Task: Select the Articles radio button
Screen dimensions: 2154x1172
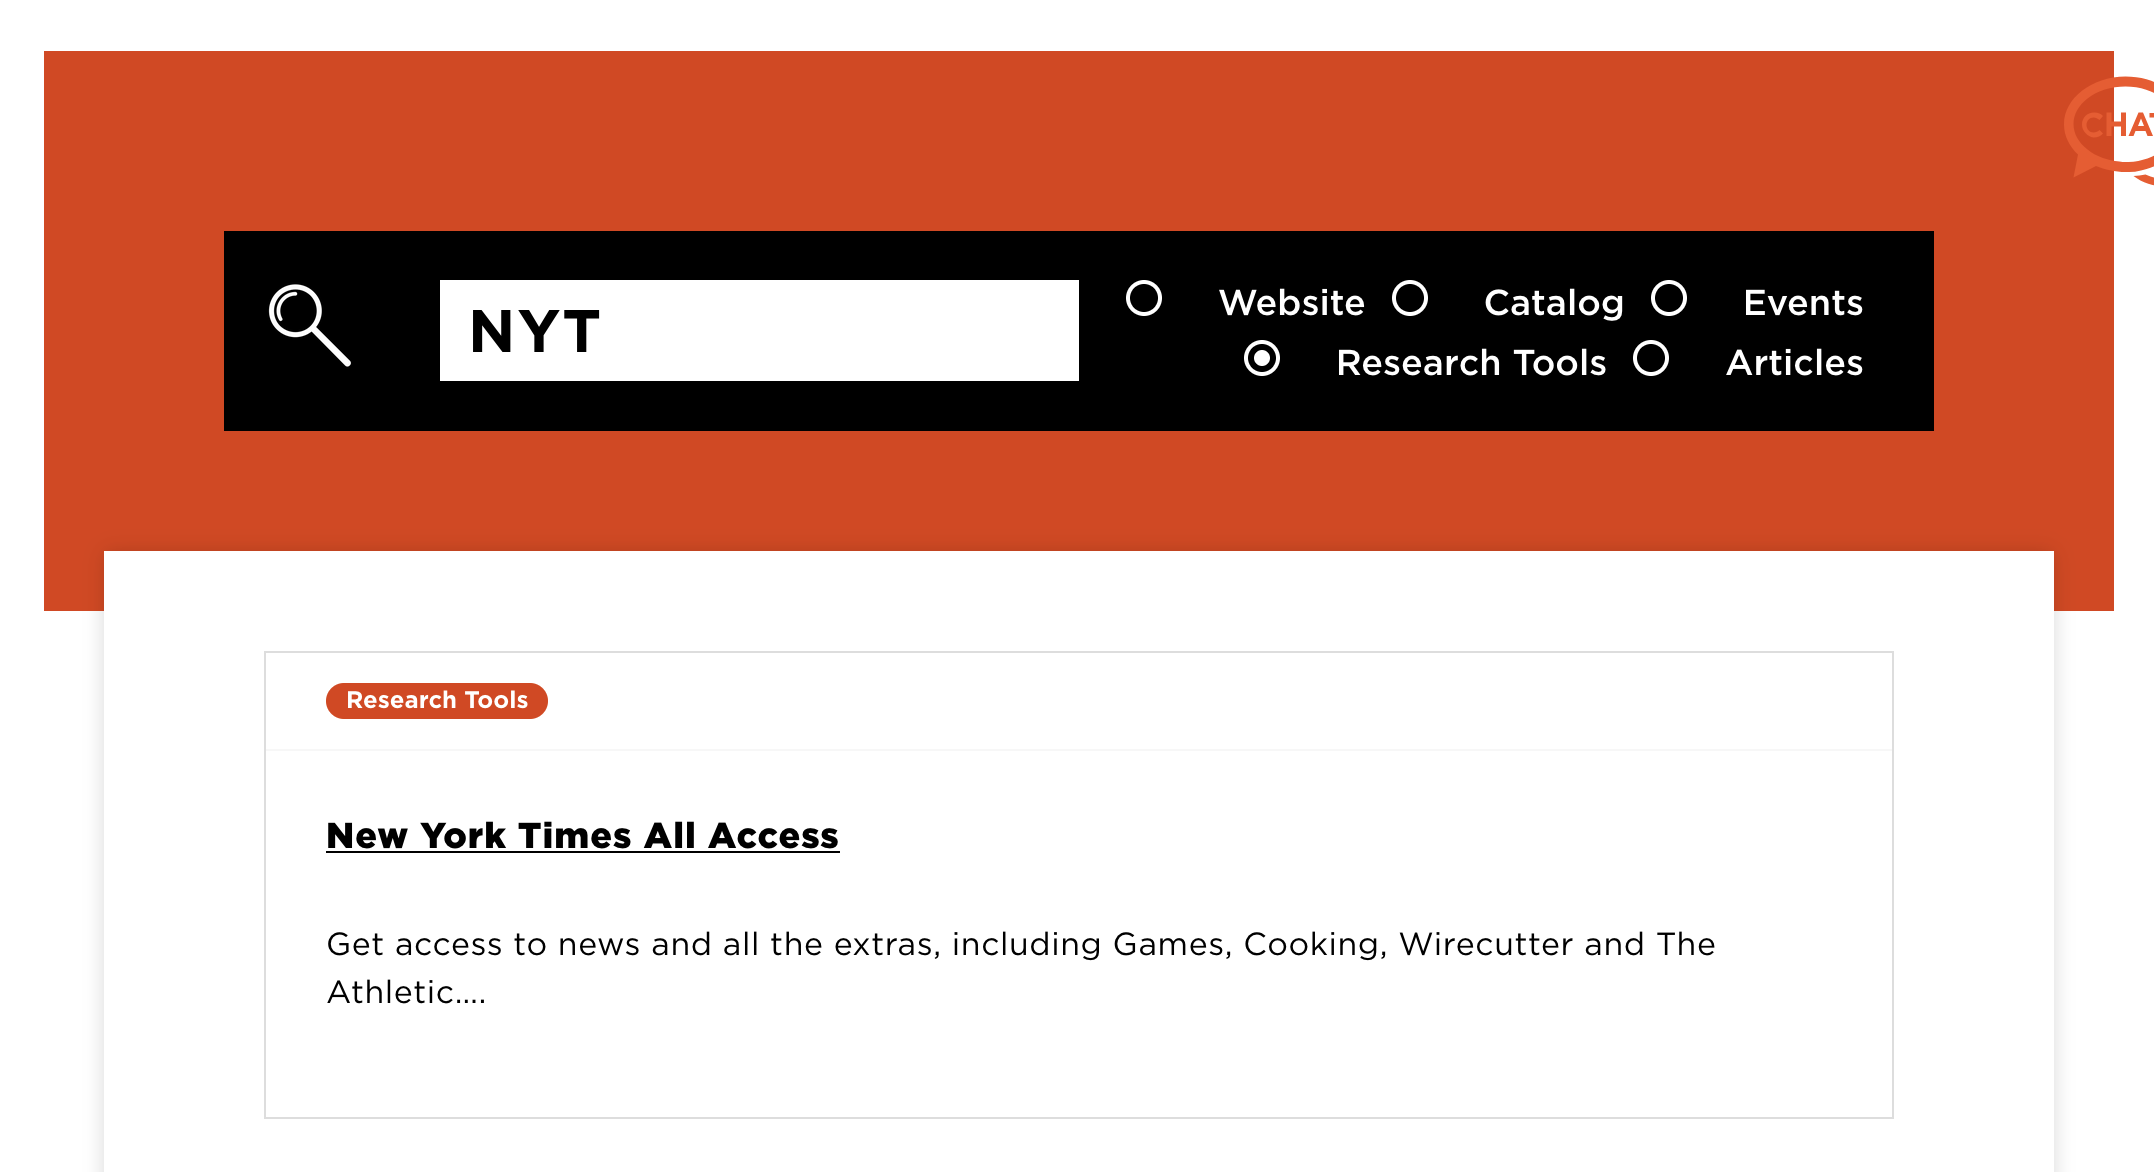Action: tap(1651, 359)
